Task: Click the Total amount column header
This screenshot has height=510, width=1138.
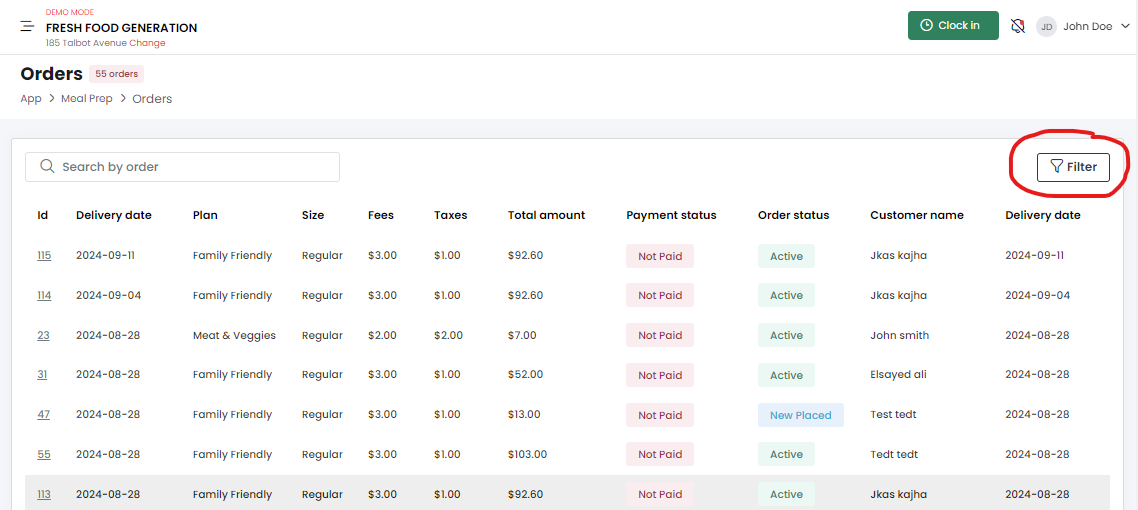Action: click(547, 215)
